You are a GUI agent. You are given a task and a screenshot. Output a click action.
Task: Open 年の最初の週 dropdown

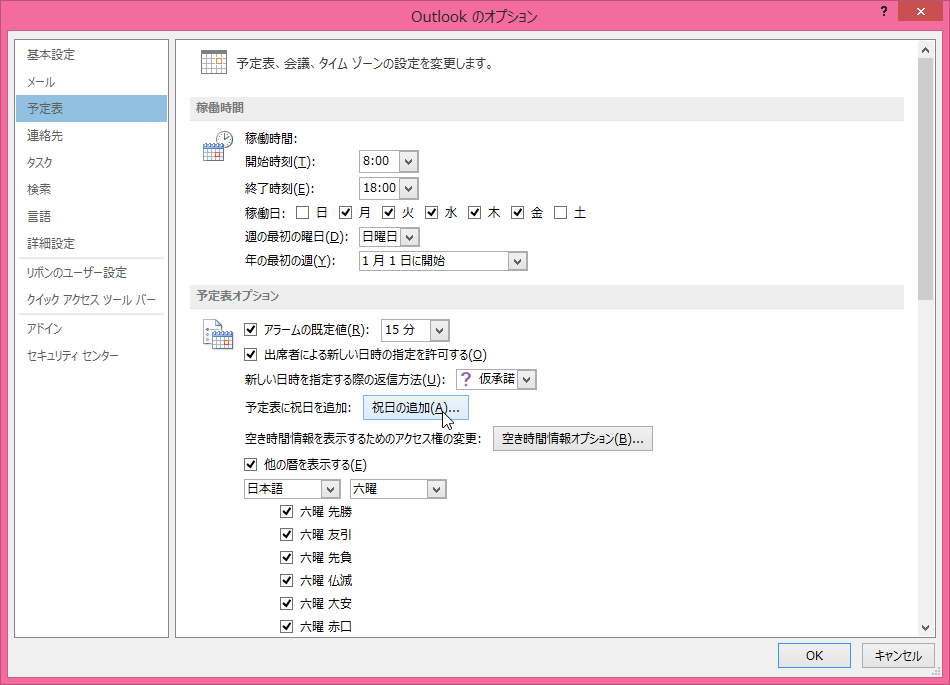point(517,262)
